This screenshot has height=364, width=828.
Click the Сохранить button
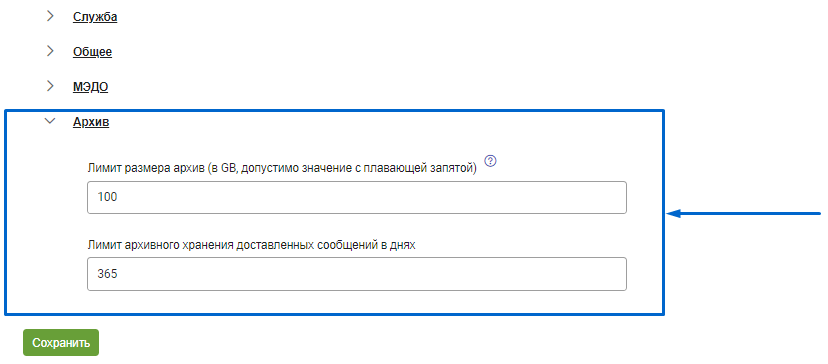coord(61,343)
